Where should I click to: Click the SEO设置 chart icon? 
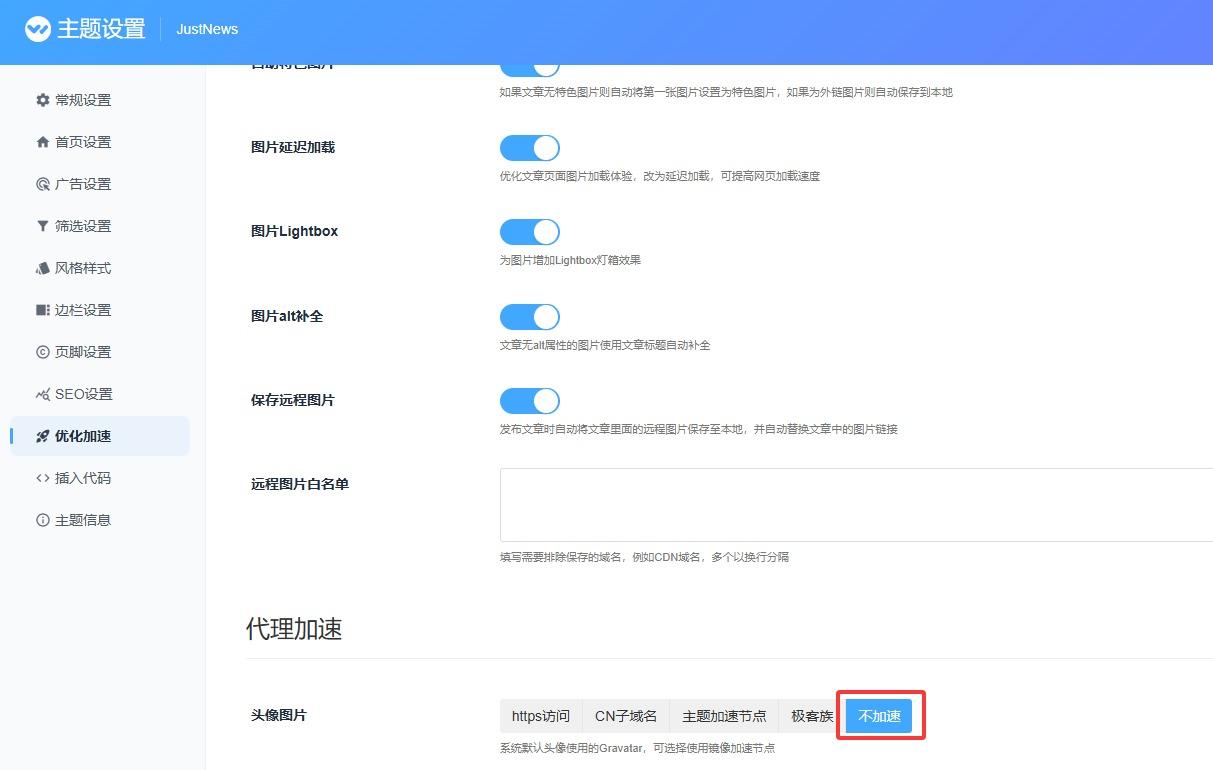point(42,394)
